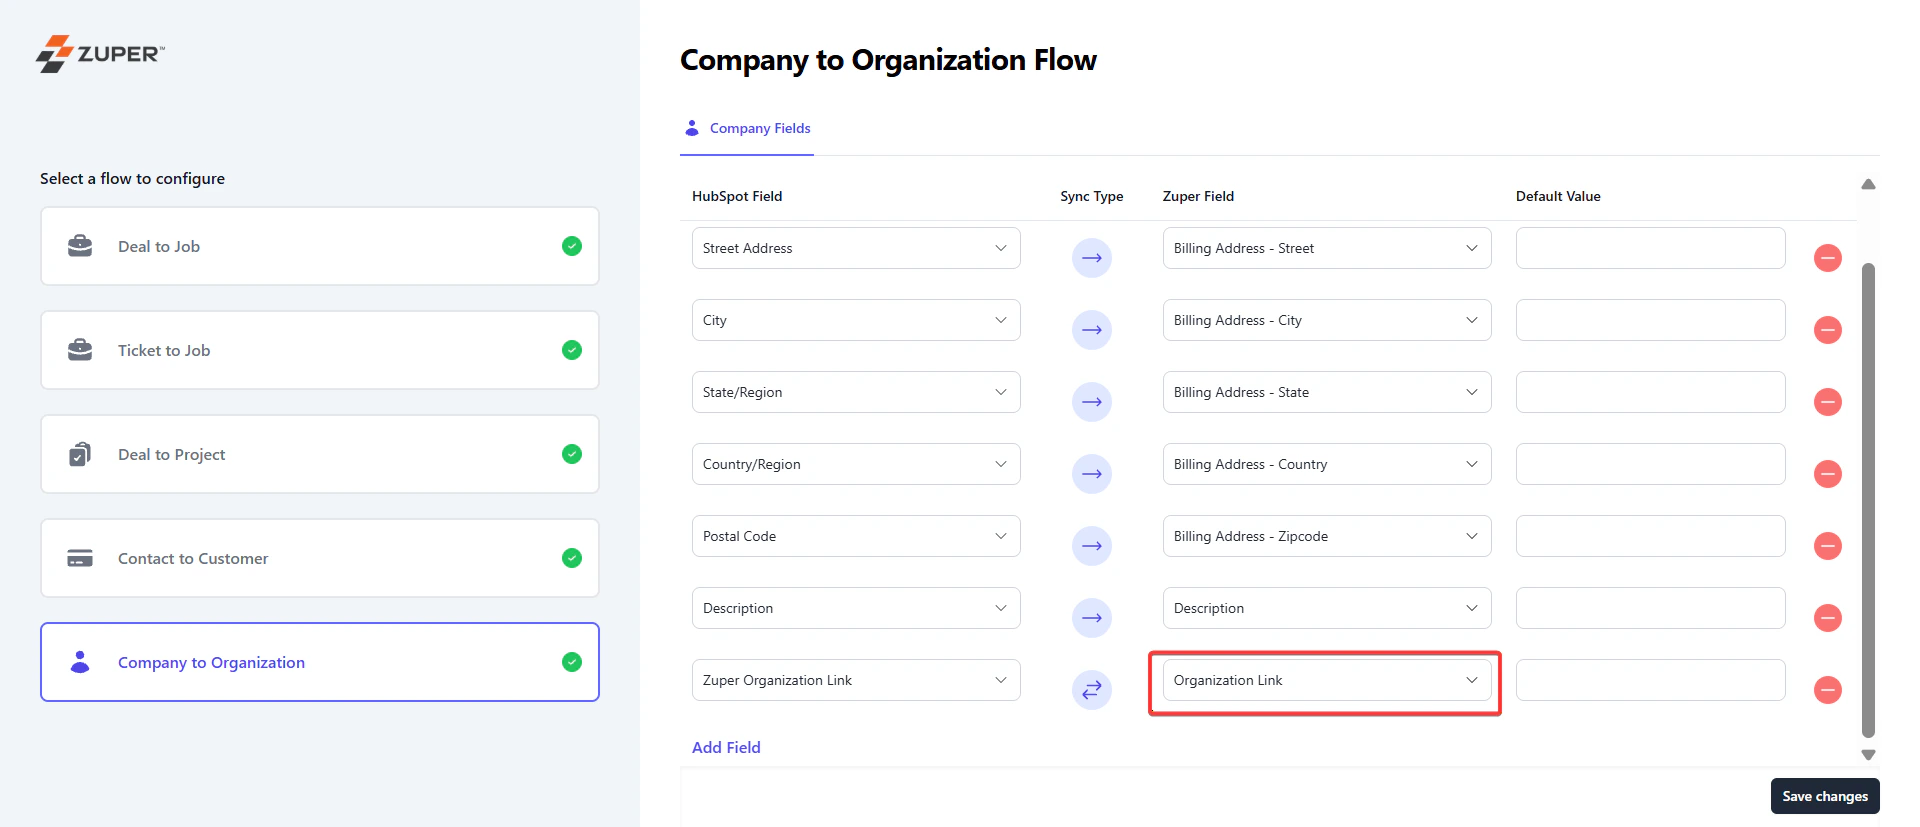The image size is (1920, 827).
Task: Click Save changes button
Action: (1825, 796)
